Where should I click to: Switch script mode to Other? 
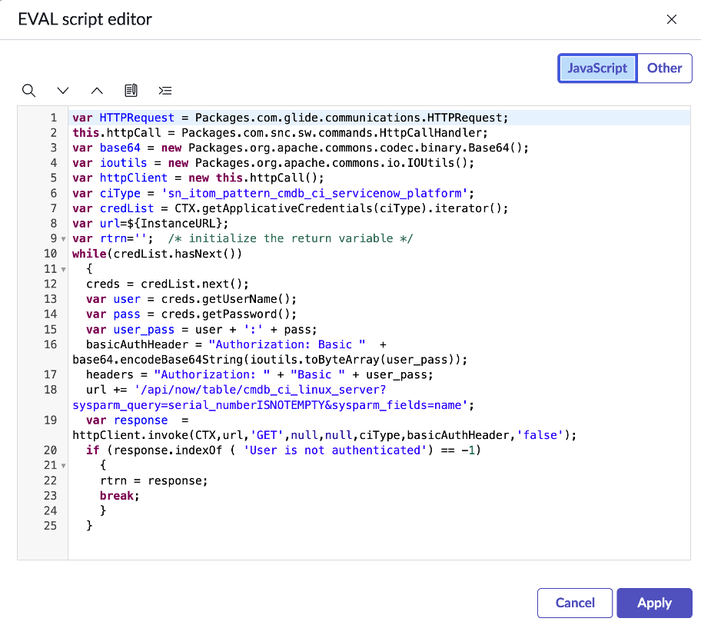[664, 68]
